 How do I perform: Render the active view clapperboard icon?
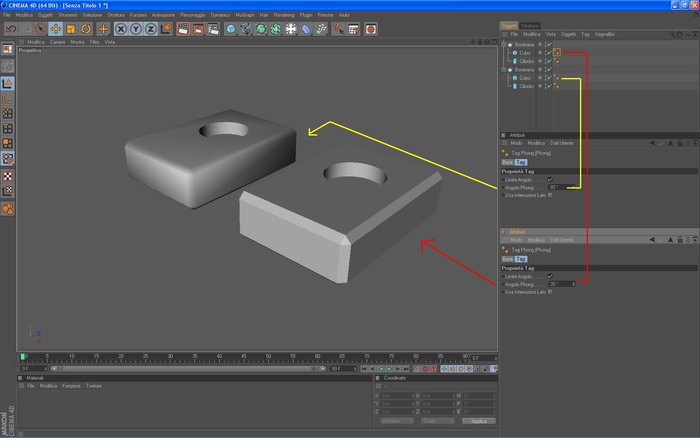click(x=183, y=29)
